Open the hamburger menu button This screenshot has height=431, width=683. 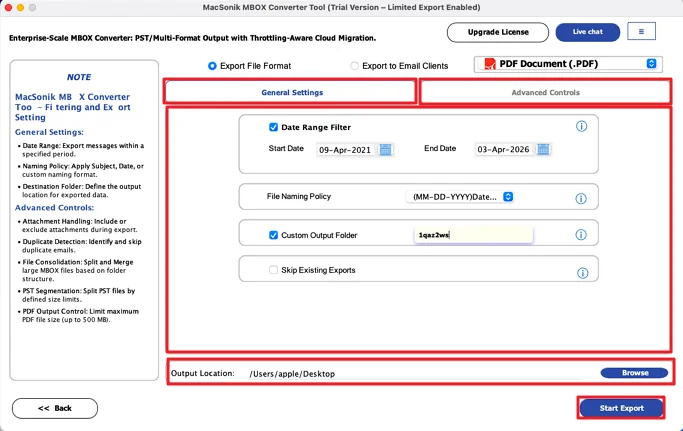click(641, 31)
